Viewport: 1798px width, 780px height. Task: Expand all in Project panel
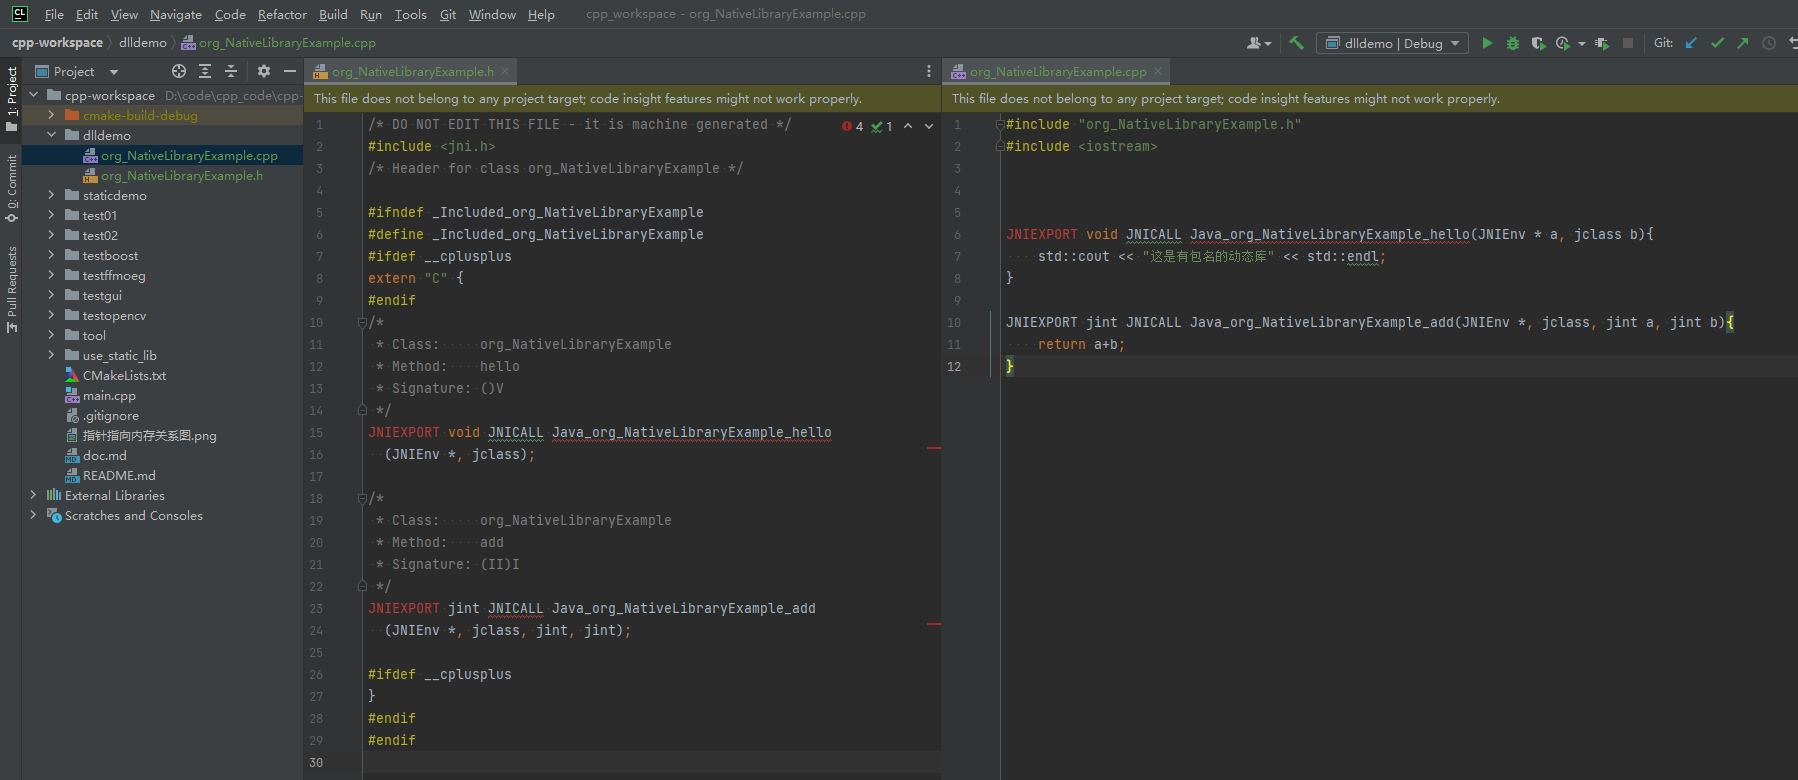[205, 71]
